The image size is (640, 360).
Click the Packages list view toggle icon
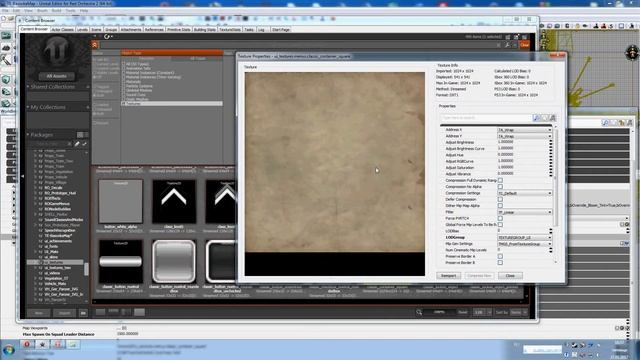[80, 135]
